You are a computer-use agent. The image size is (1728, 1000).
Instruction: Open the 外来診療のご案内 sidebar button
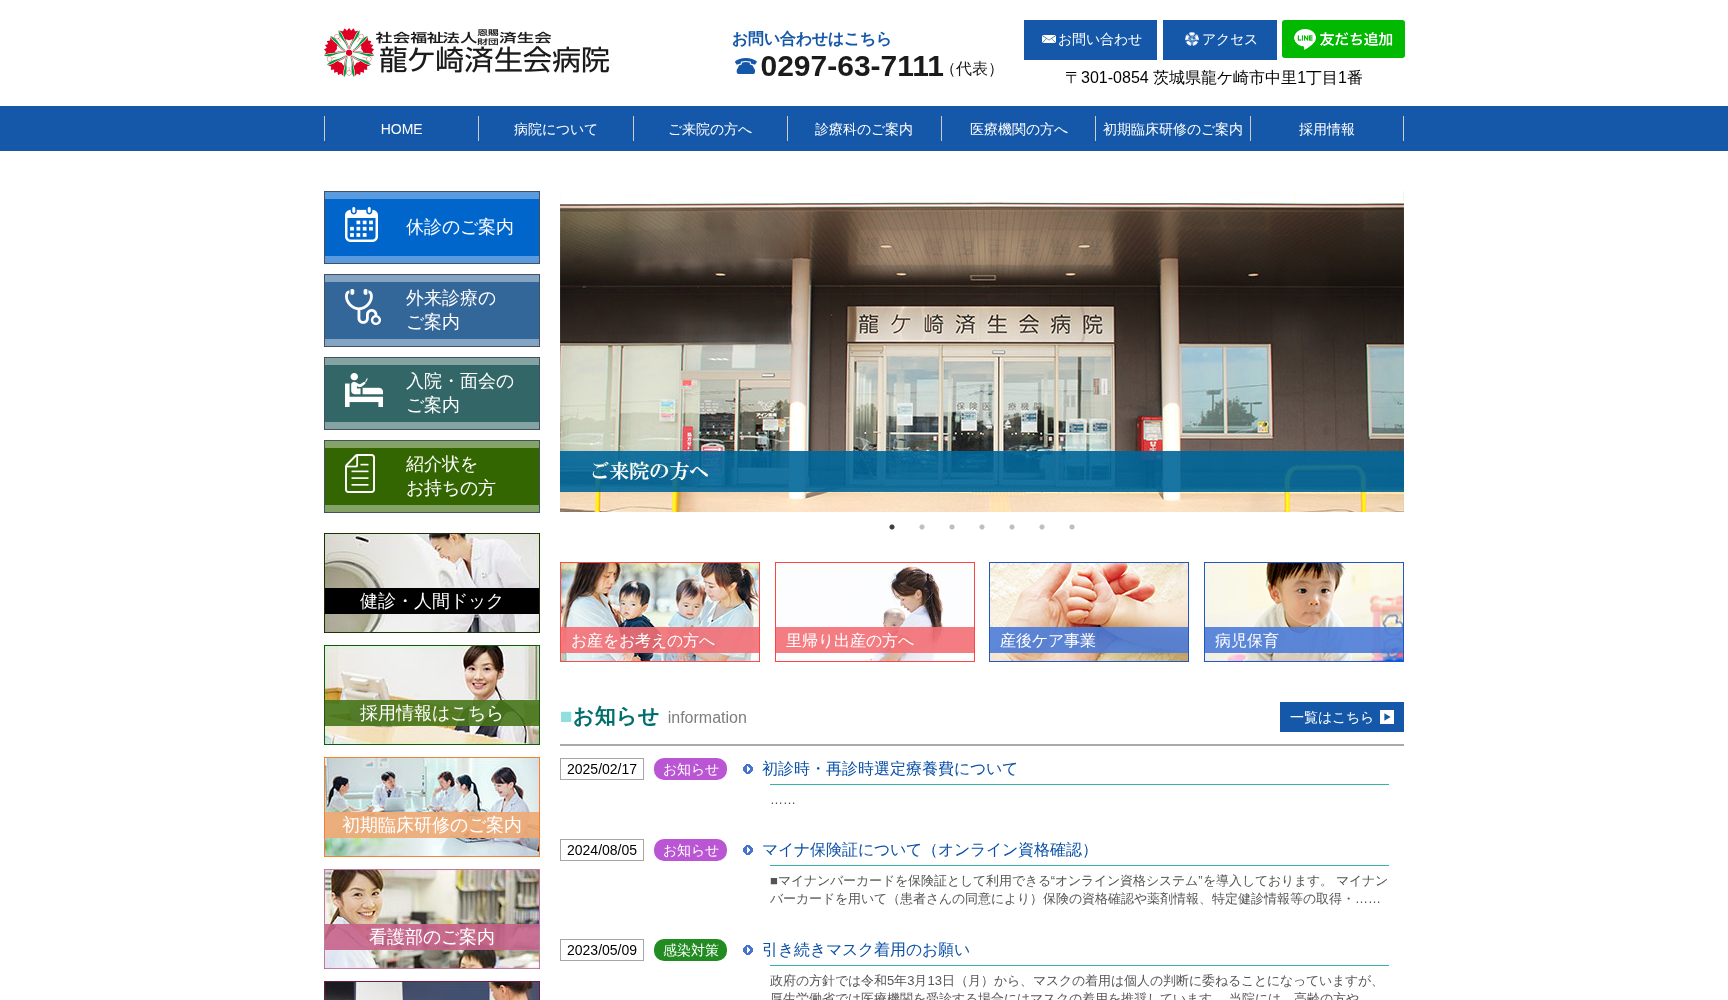tap(432, 310)
